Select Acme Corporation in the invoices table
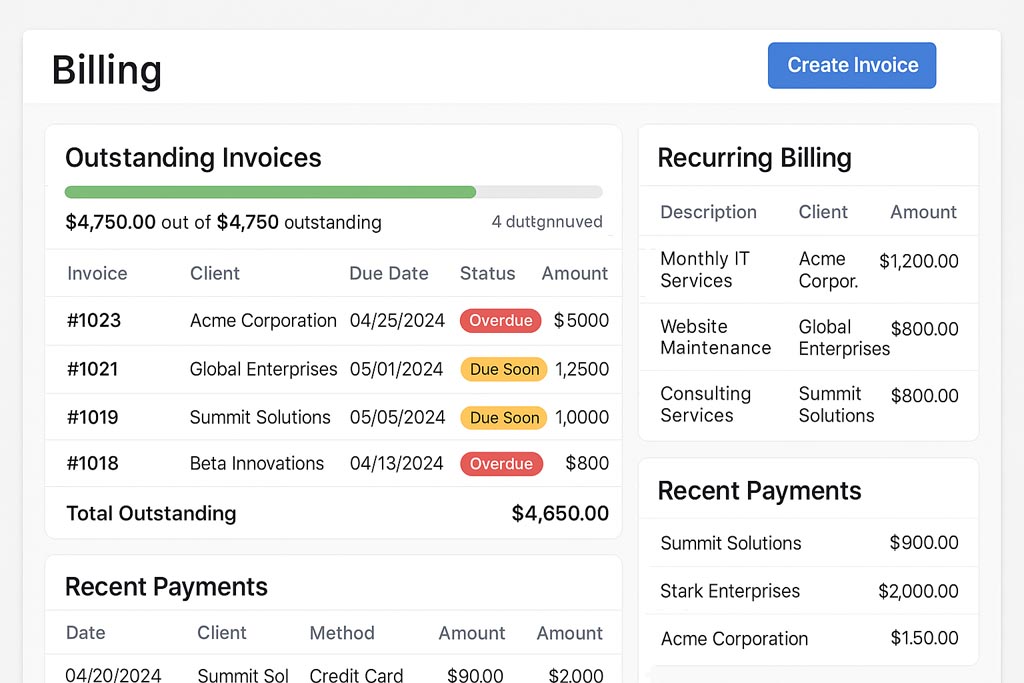Image resolution: width=1024 pixels, height=683 pixels. pyautogui.click(x=263, y=321)
